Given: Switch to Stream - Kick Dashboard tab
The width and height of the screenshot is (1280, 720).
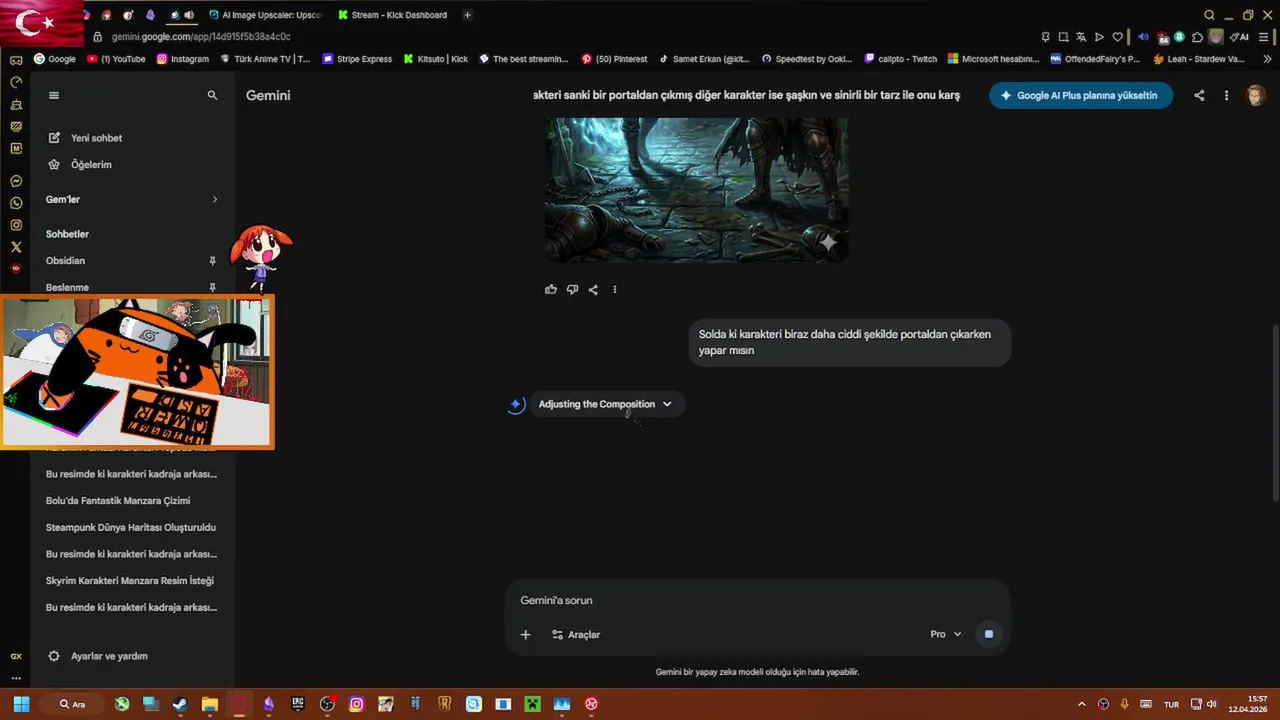Looking at the screenshot, I should 394,15.
